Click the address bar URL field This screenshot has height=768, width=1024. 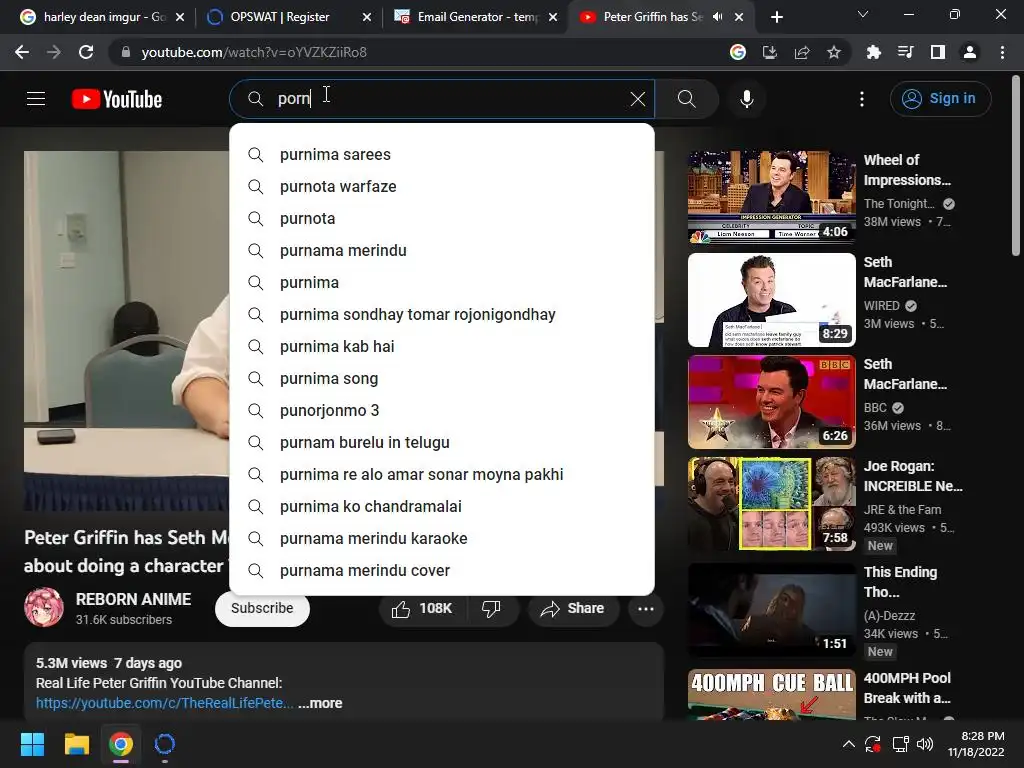418,52
